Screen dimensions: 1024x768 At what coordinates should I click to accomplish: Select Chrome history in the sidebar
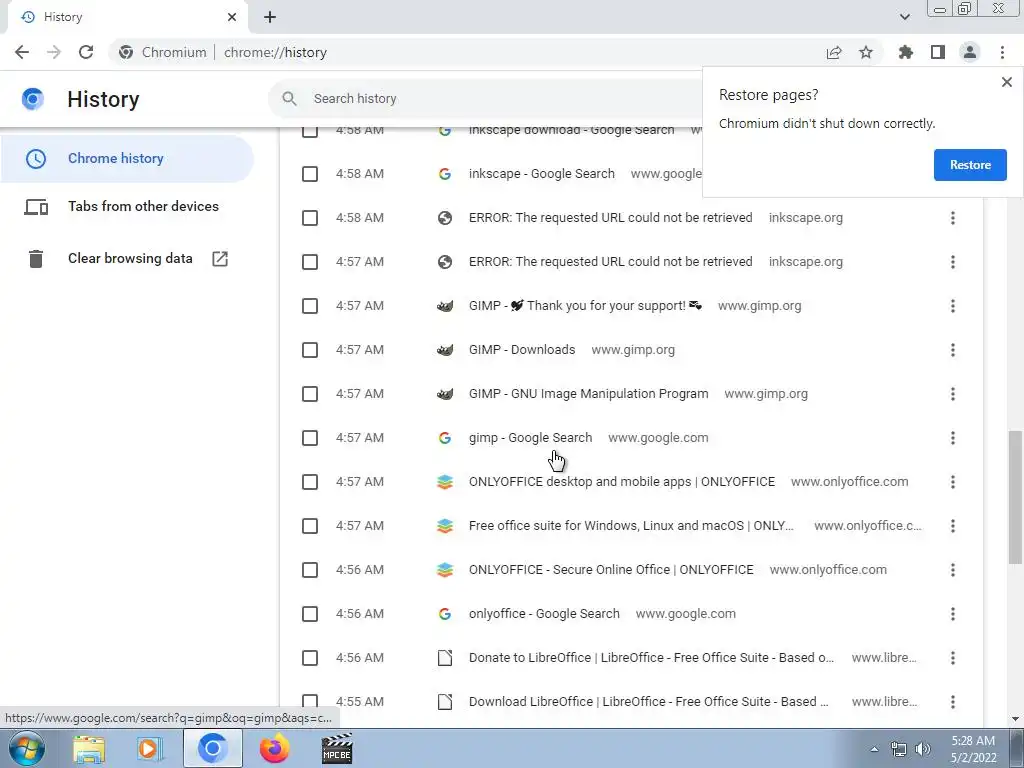pyautogui.click(x=127, y=159)
